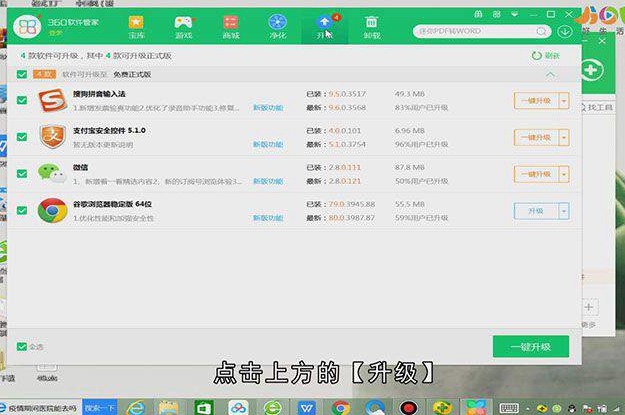Expand the dropdown arrow beside 谷歌浏览器 upgrade

click(564, 211)
